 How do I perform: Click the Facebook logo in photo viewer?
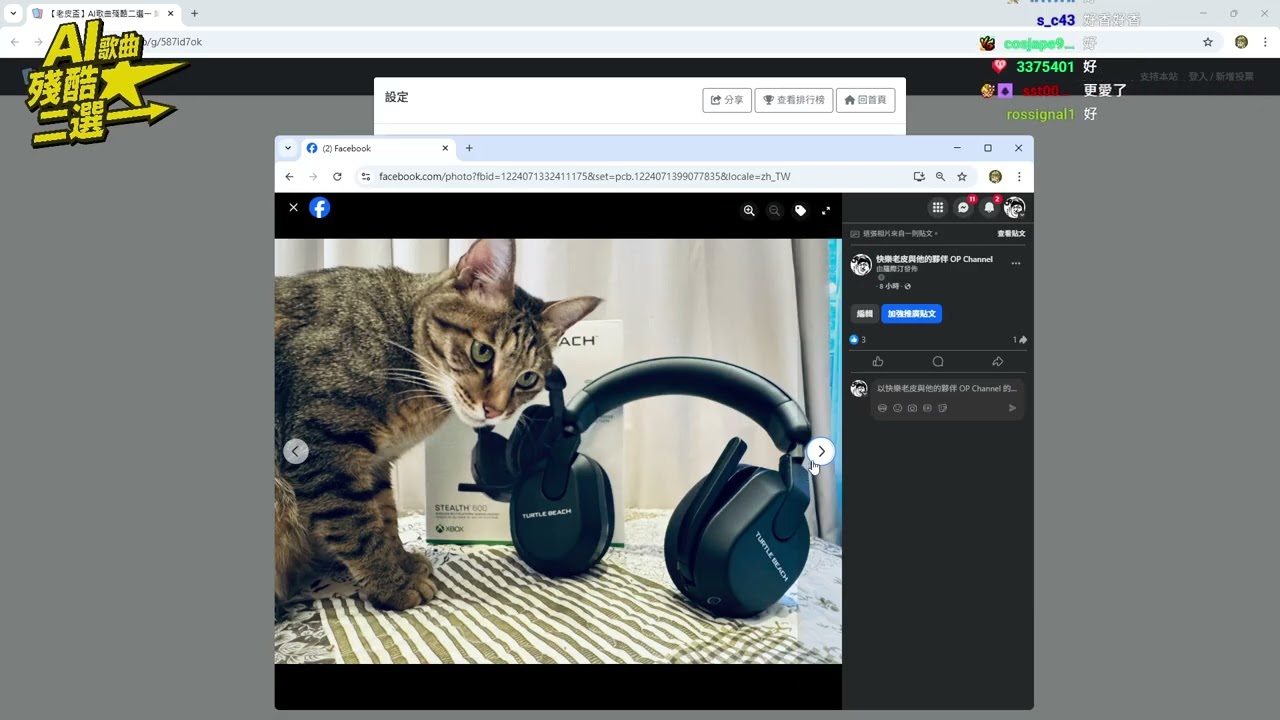319,207
